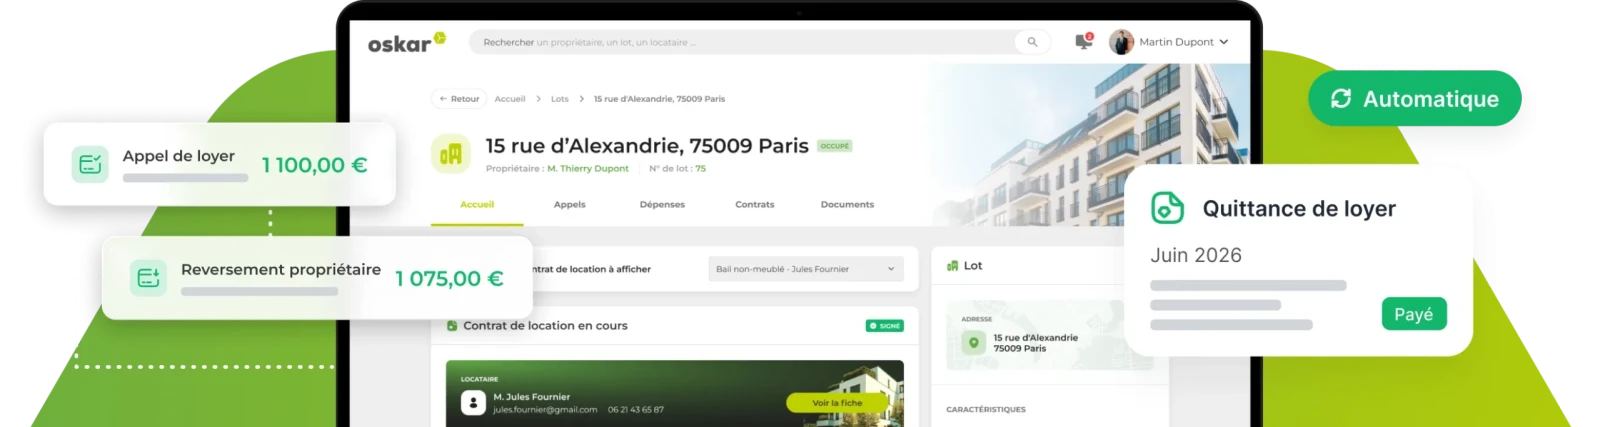Click the Juin 2026 date text

(1196, 255)
